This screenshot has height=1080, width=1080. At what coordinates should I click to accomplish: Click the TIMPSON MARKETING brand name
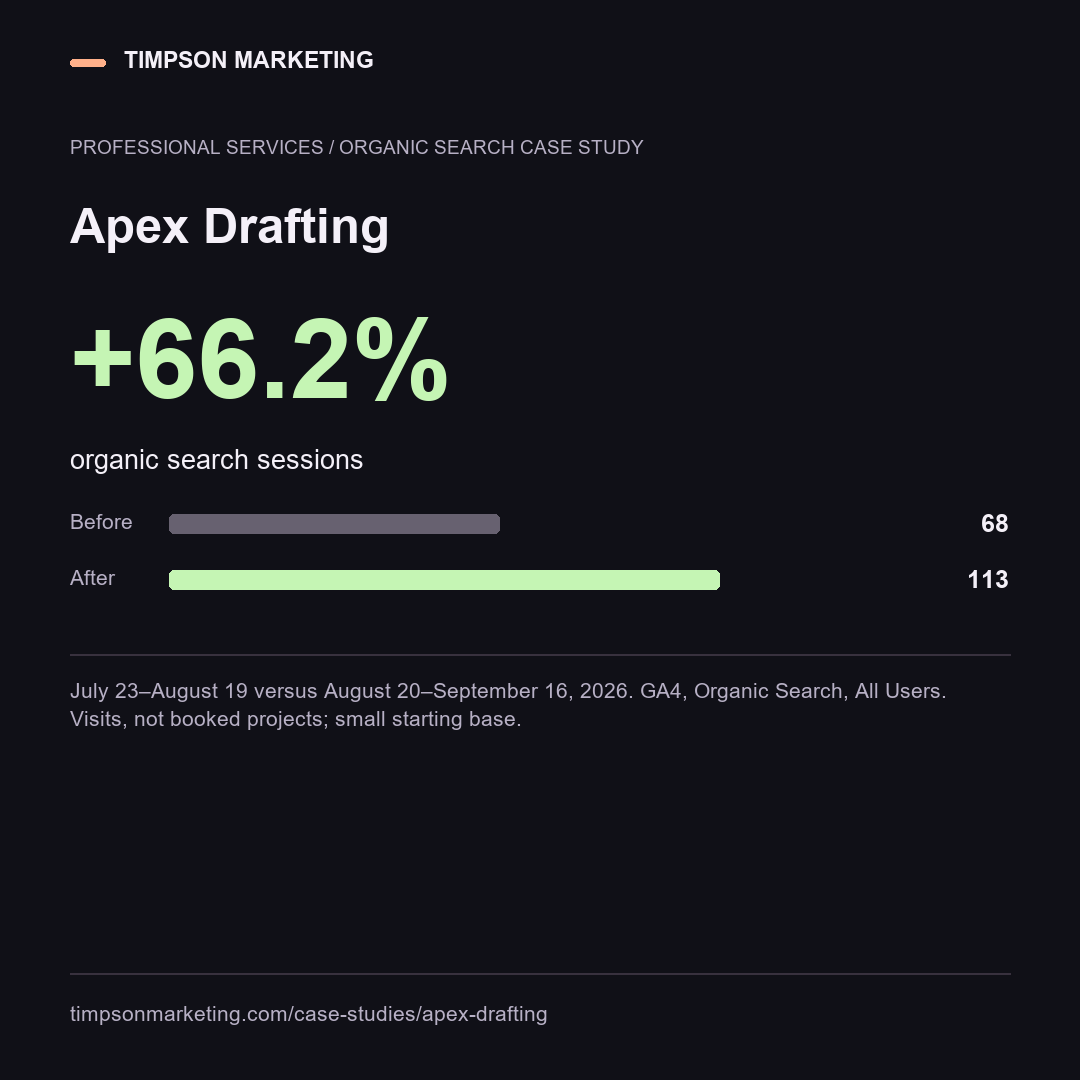click(249, 60)
